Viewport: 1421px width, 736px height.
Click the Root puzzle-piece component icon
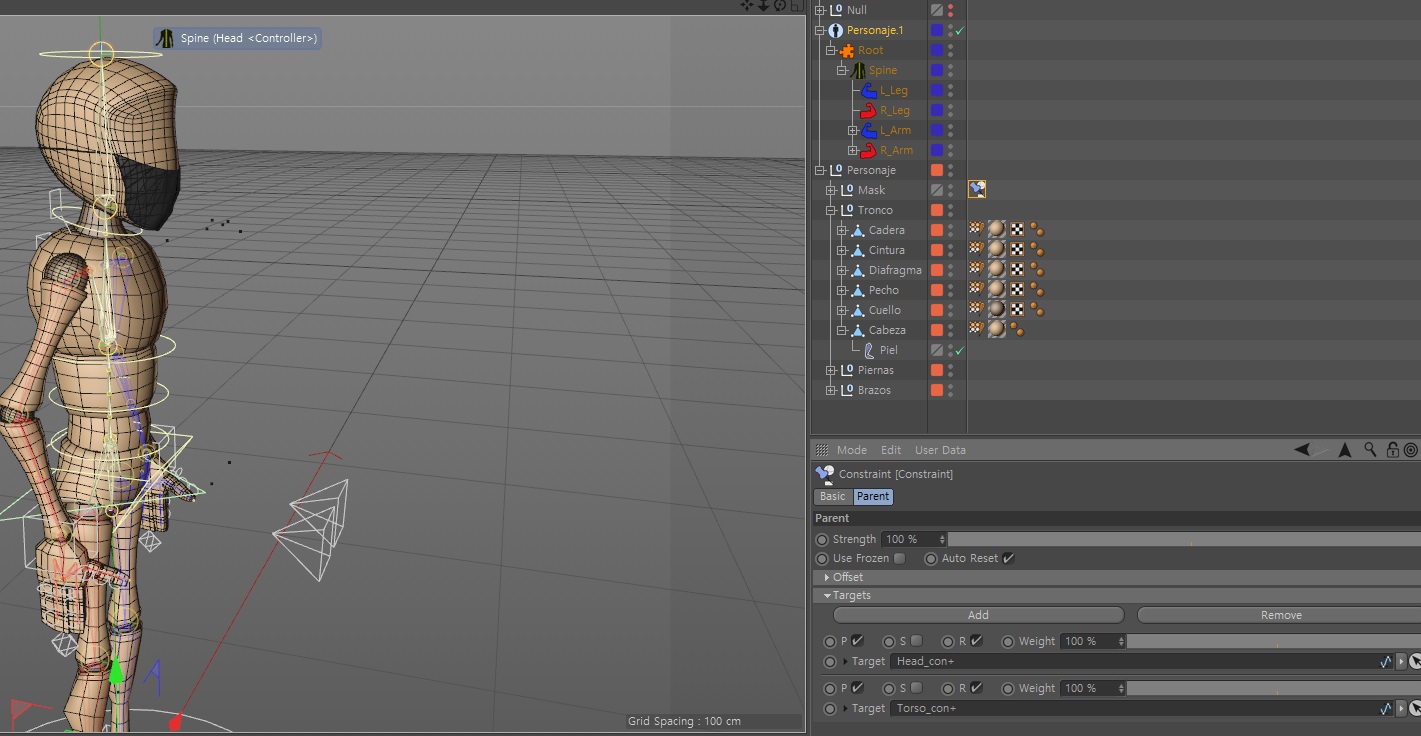click(847, 50)
